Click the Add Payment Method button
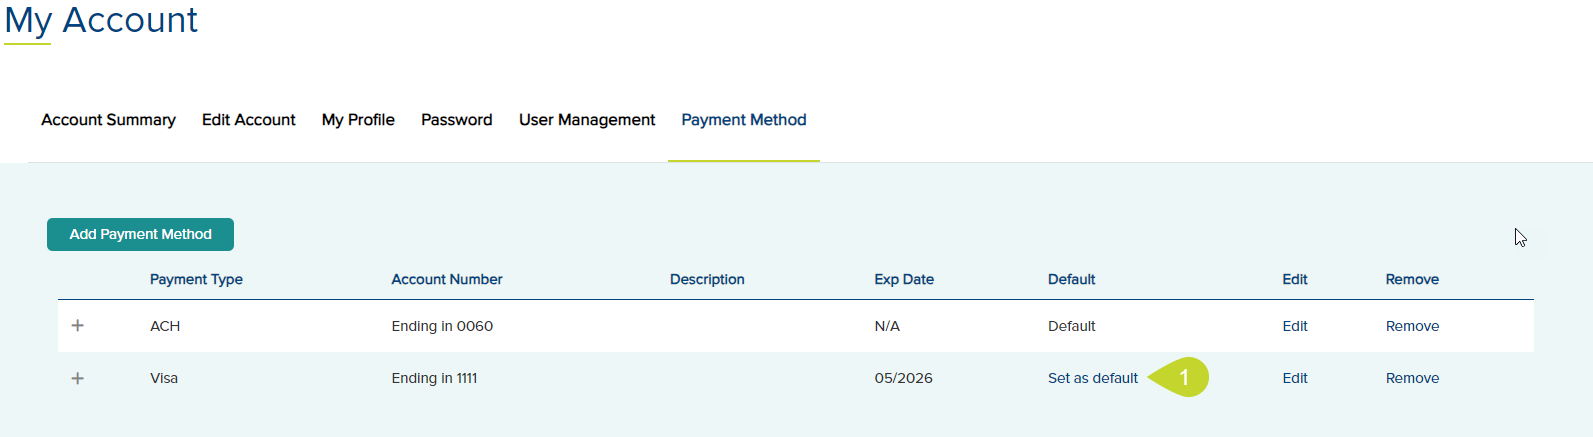Image resolution: width=1593 pixels, height=437 pixels. click(x=140, y=234)
